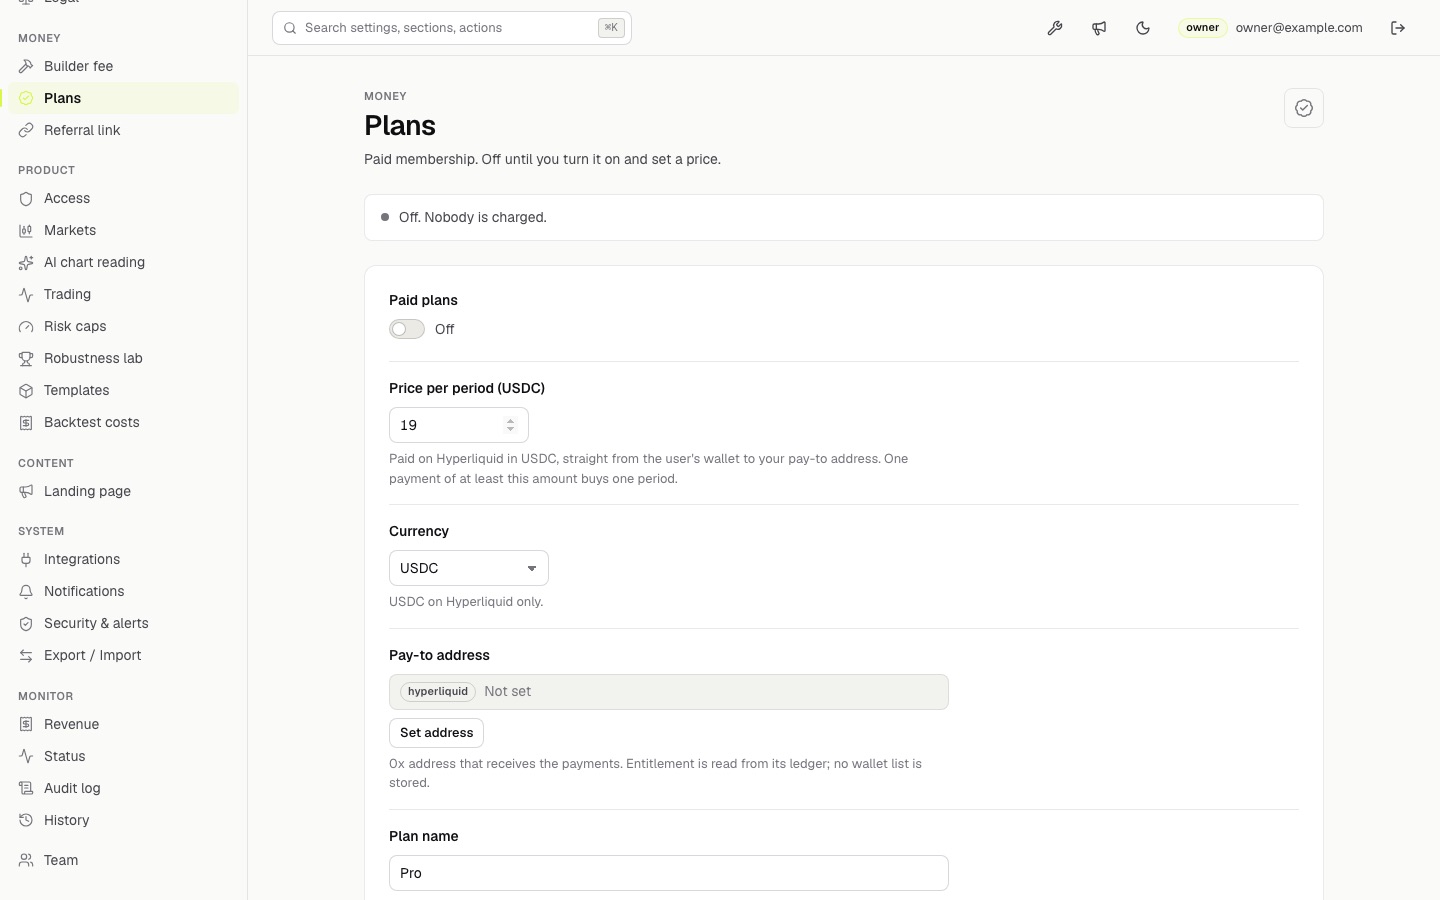Click the Builder fee hammer icon
The width and height of the screenshot is (1440, 900).
point(26,66)
